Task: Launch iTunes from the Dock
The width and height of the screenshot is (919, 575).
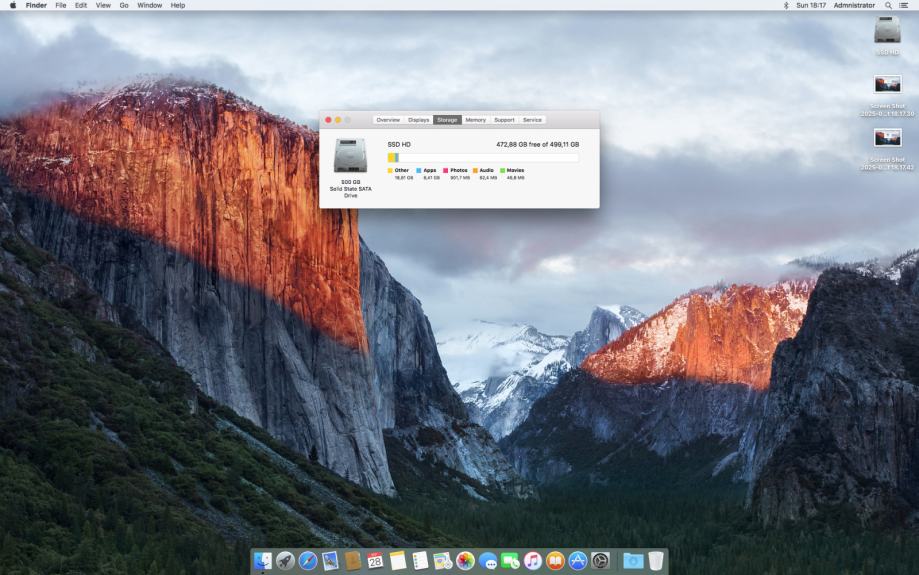Action: tap(533, 561)
